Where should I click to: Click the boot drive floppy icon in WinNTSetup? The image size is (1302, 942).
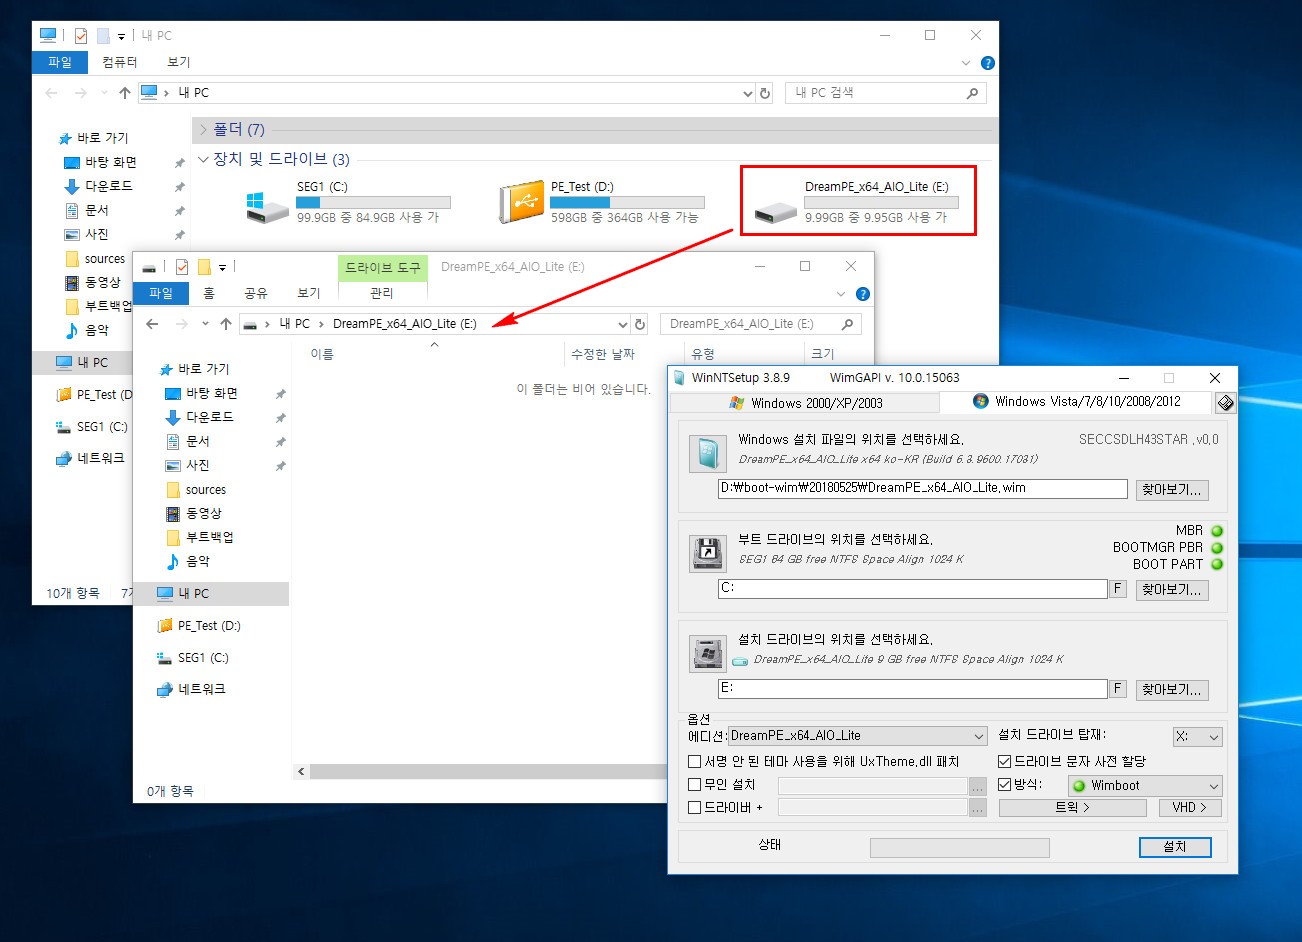(x=708, y=553)
